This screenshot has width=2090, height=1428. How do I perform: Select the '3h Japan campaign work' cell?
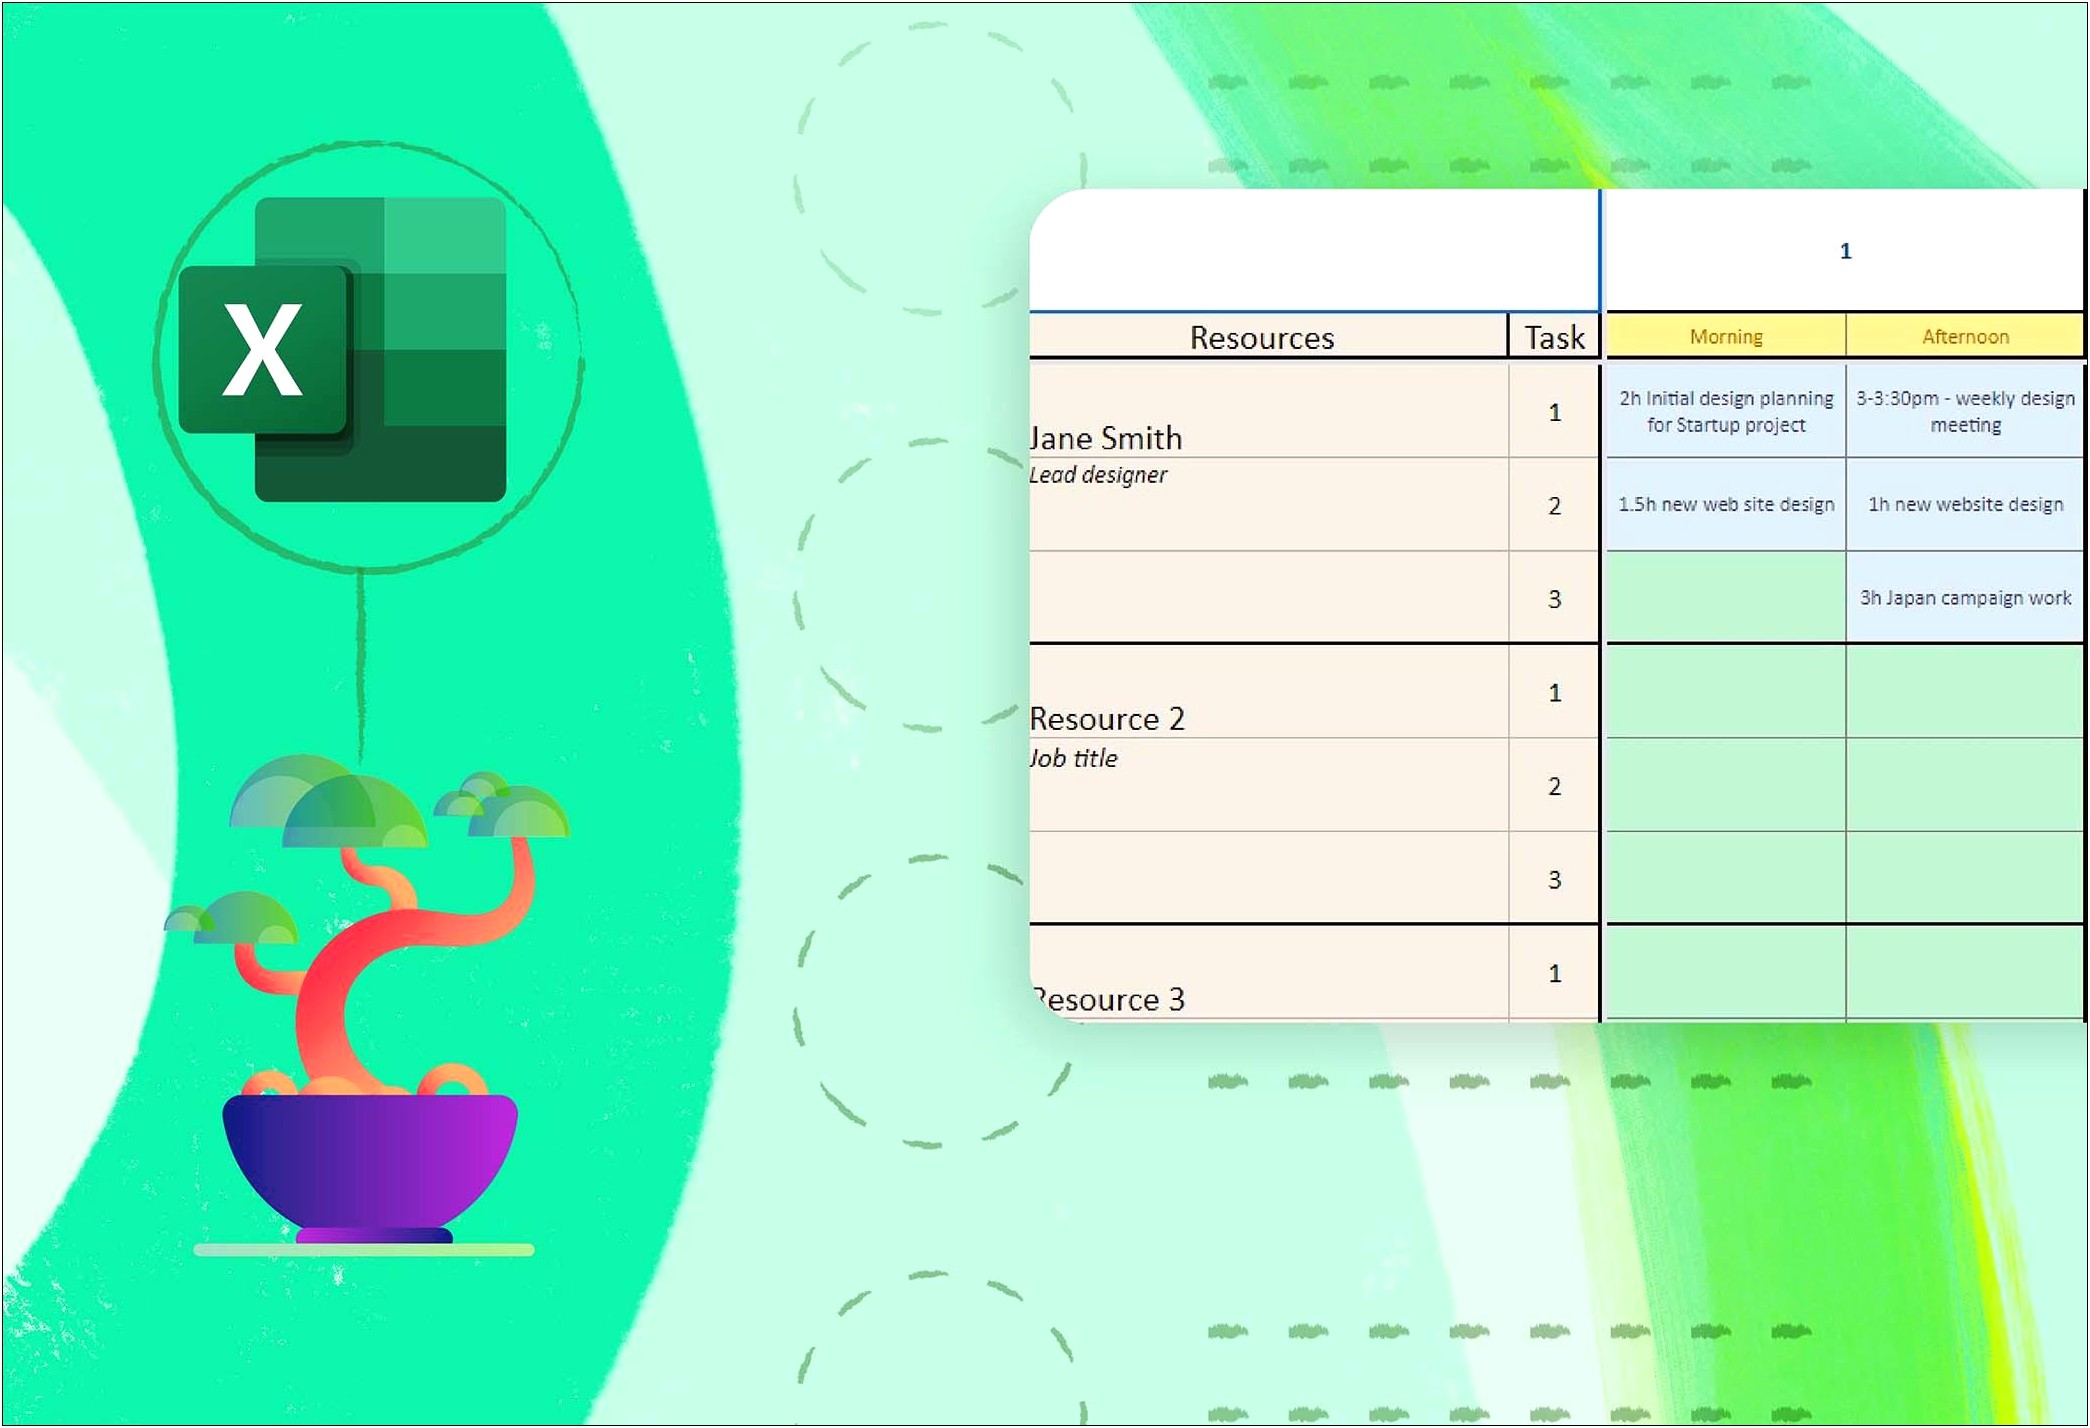tap(1965, 598)
